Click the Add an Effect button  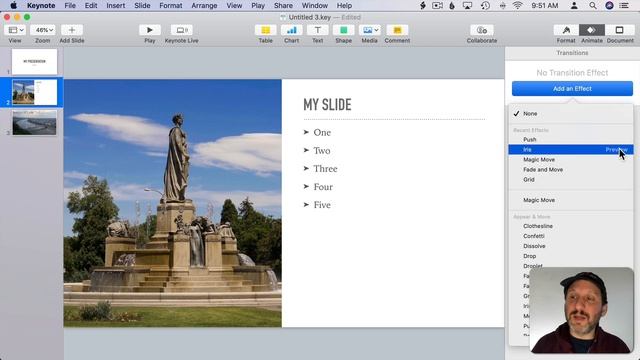[x=572, y=89]
